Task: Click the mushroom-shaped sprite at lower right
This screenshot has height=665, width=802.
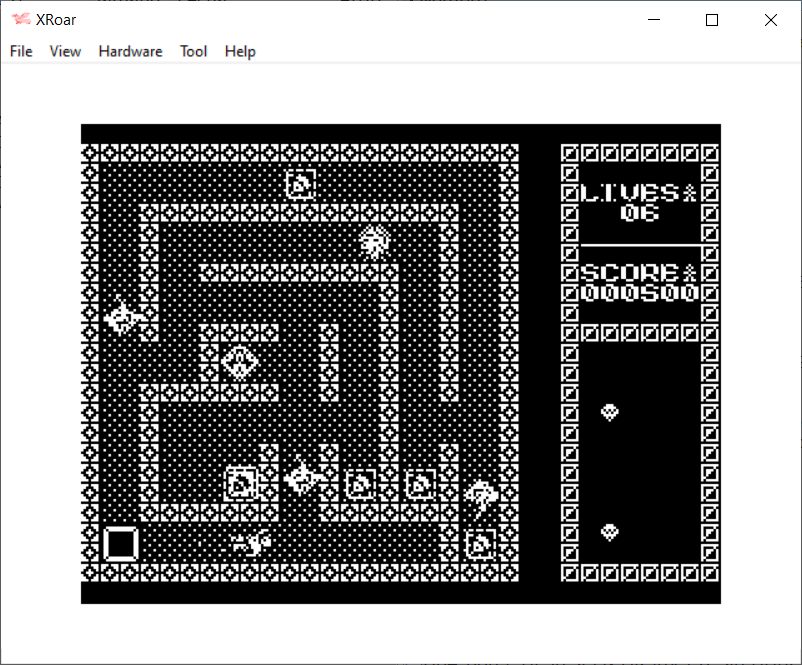Action: coord(481,494)
